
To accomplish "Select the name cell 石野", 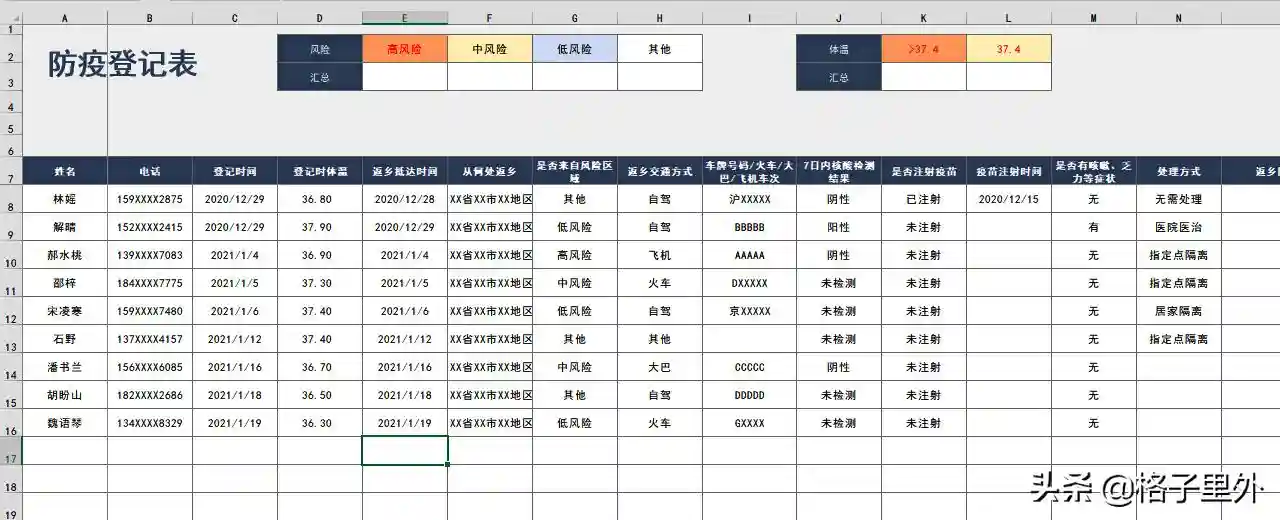I will [65, 339].
